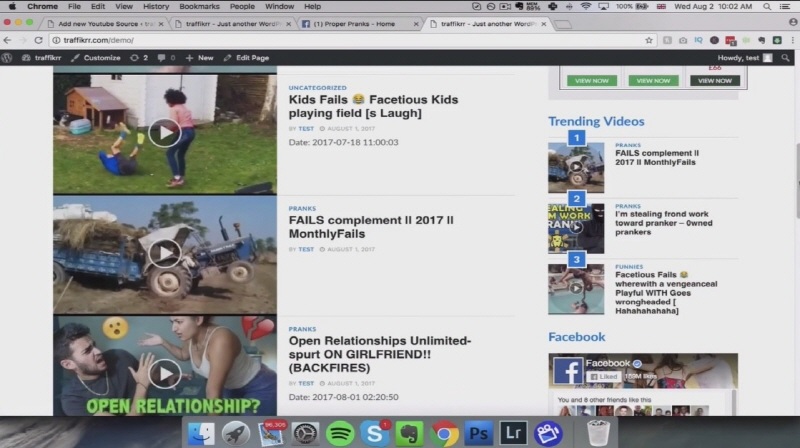800x448 pixels.
Task: Click the Facebook Liked button
Action: [x=604, y=377]
